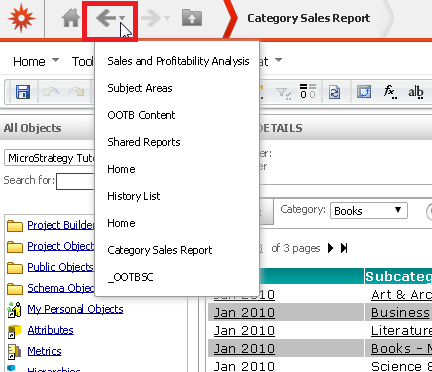Image resolution: width=432 pixels, height=372 pixels.
Task: Click the Subcategory column header
Action: click(x=398, y=276)
